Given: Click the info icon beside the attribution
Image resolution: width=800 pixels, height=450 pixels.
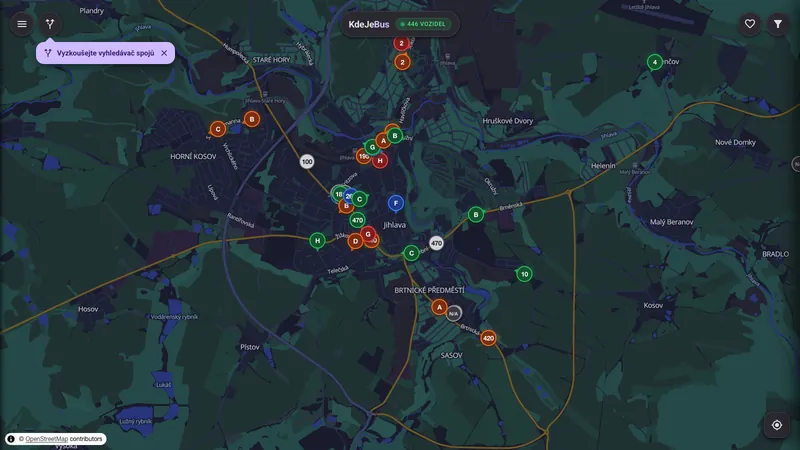Looking at the screenshot, I should pos(11,439).
